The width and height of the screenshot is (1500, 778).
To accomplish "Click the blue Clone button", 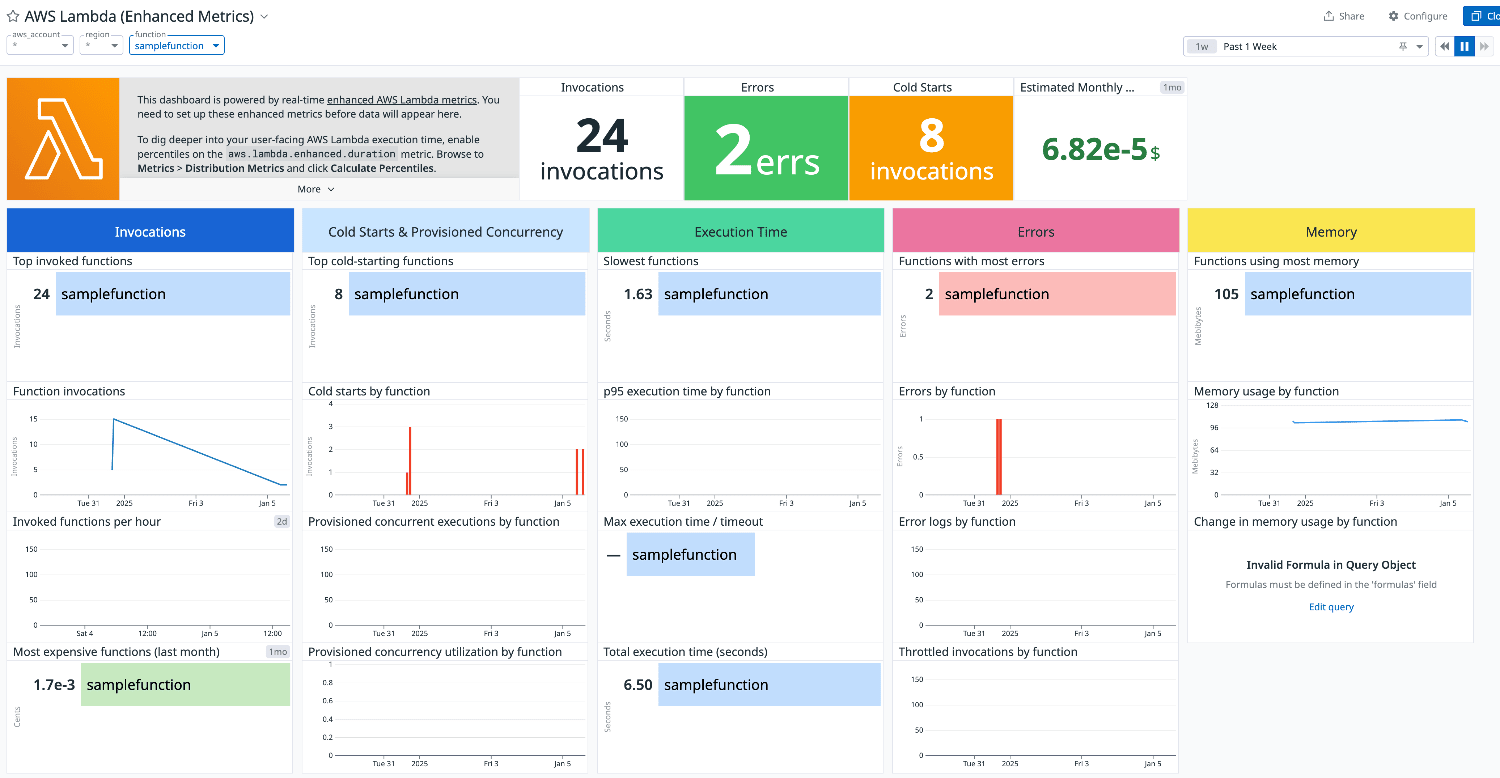I will click(1482, 16).
